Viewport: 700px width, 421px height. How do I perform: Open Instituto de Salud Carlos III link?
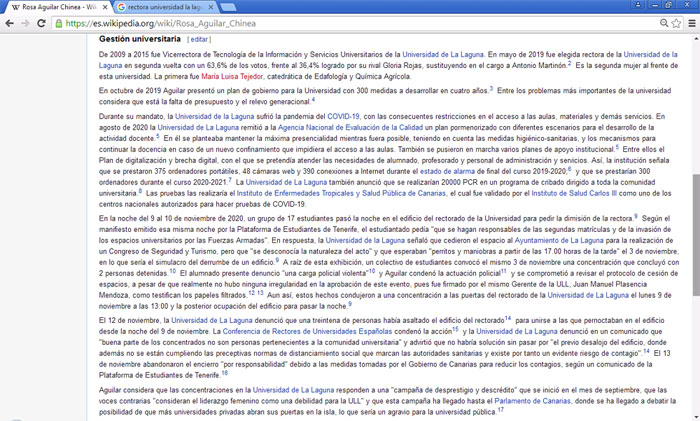[x=574, y=193]
